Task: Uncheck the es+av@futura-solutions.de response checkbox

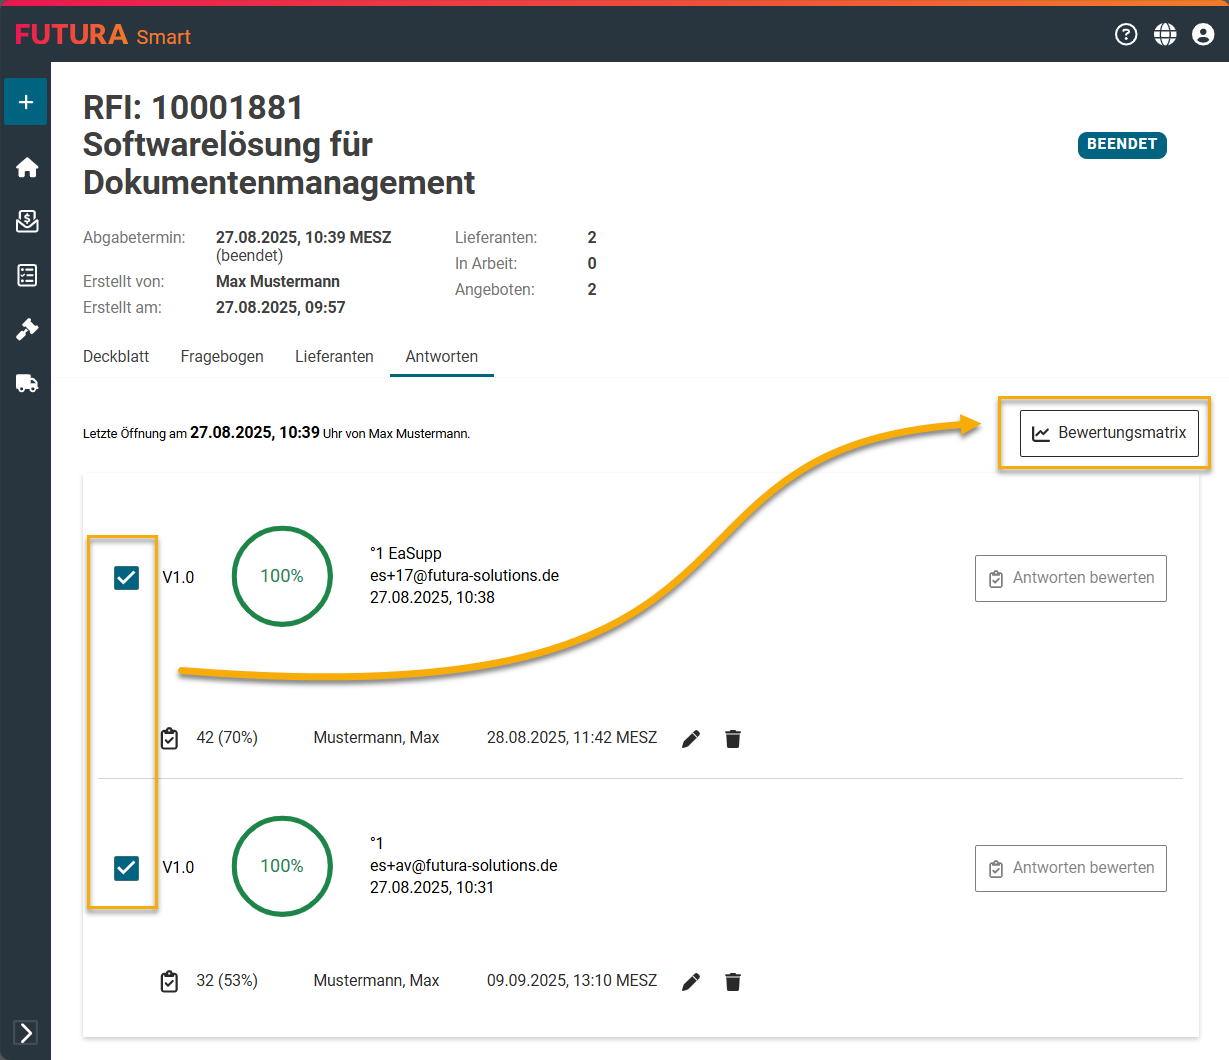Action: pos(127,868)
